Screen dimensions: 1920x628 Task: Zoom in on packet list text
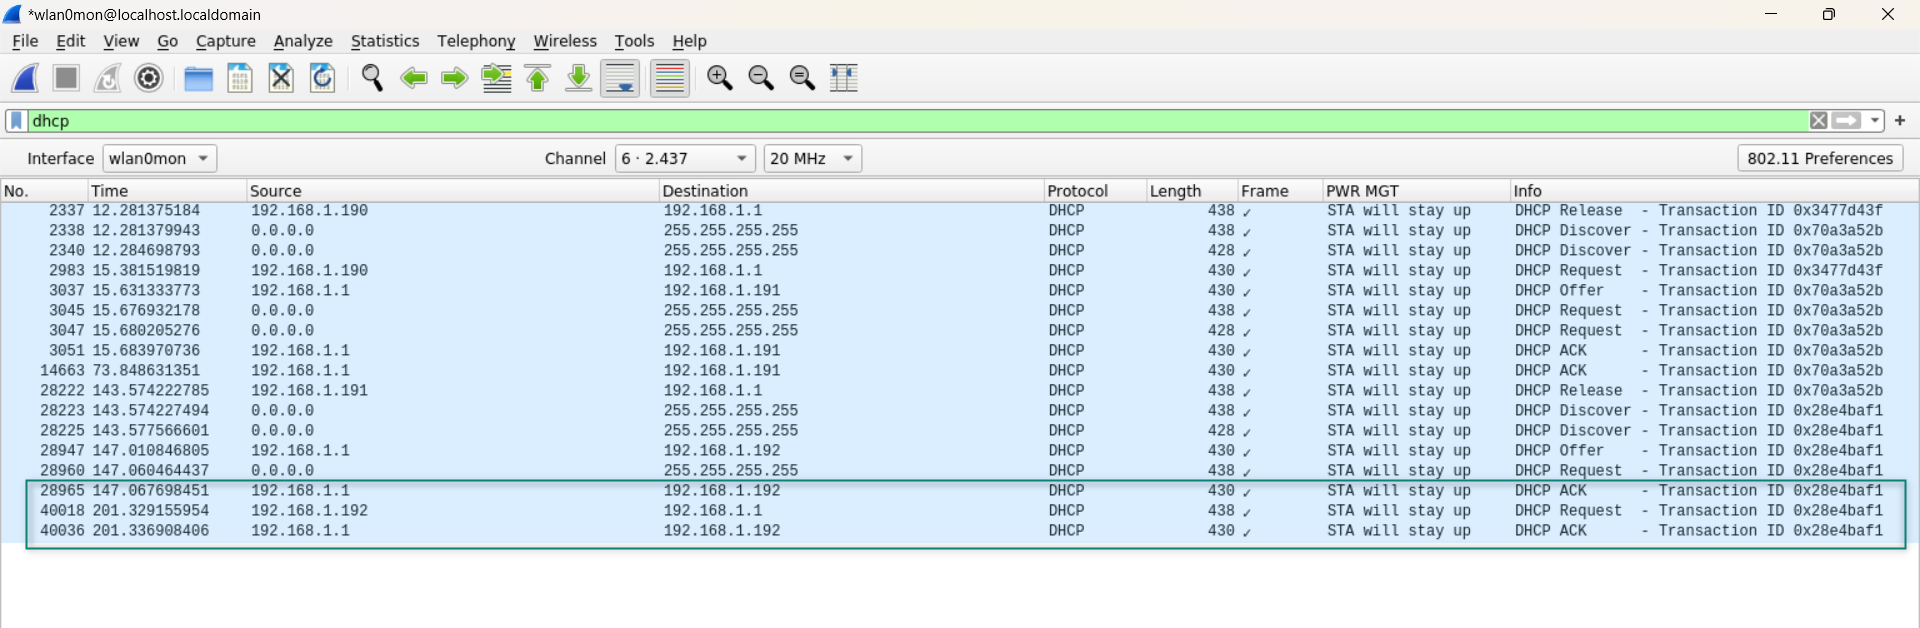719,78
